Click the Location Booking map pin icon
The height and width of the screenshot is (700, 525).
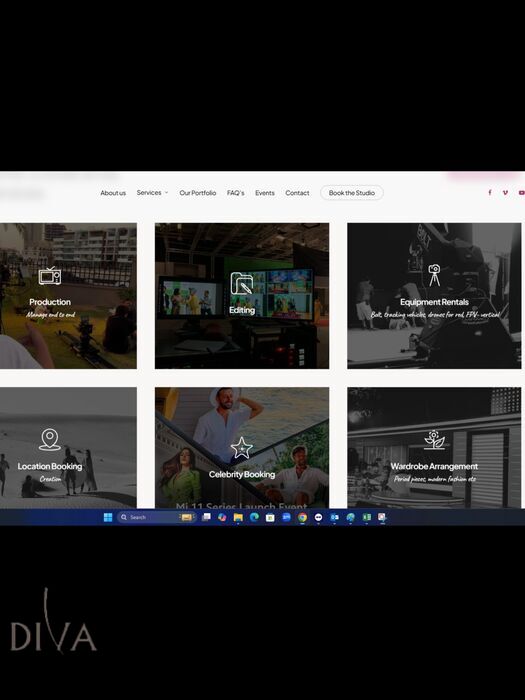(50, 440)
